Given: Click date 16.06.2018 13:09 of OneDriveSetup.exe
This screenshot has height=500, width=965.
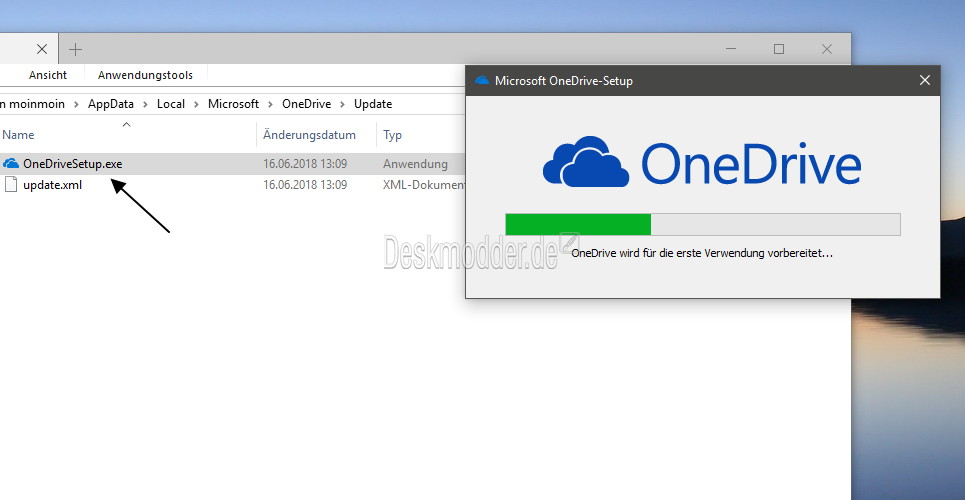Looking at the screenshot, I should point(305,164).
